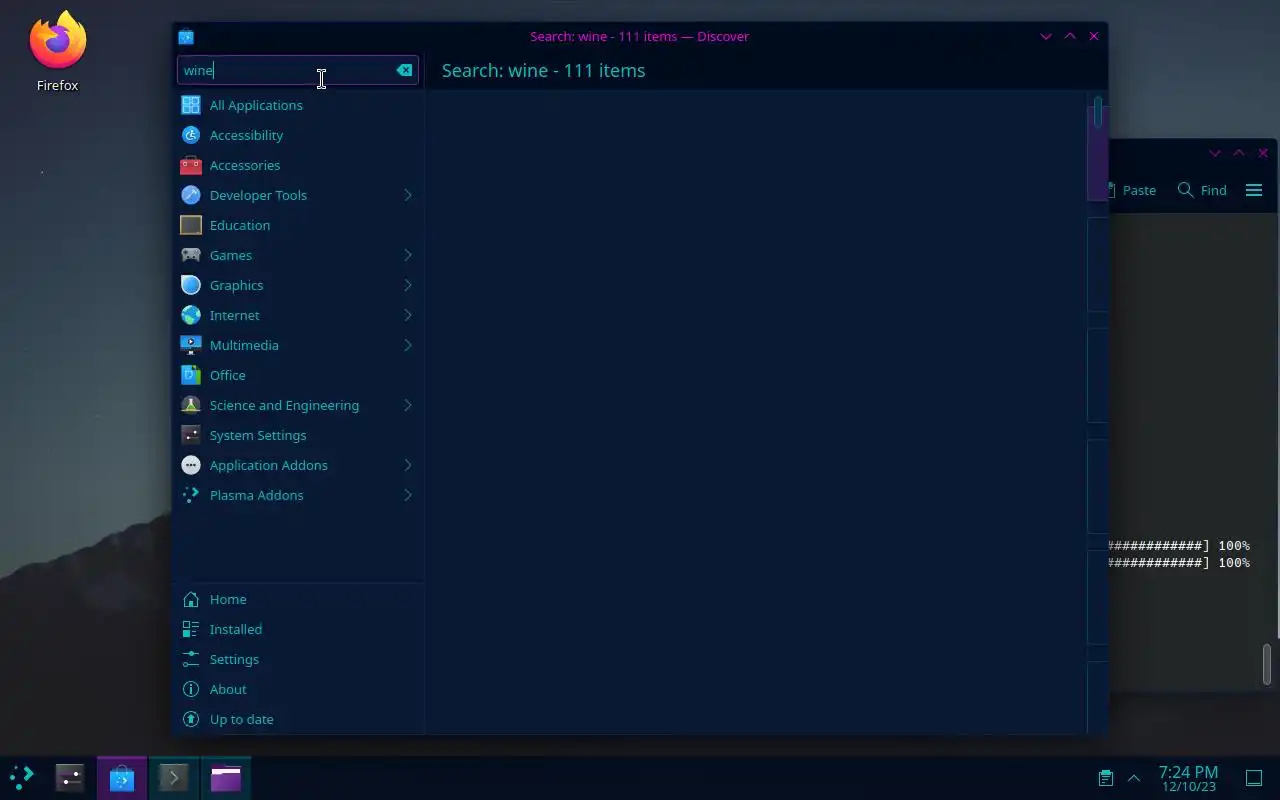View the Up to date page
This screenshot has height=800, width=1280.
(298, 719)
